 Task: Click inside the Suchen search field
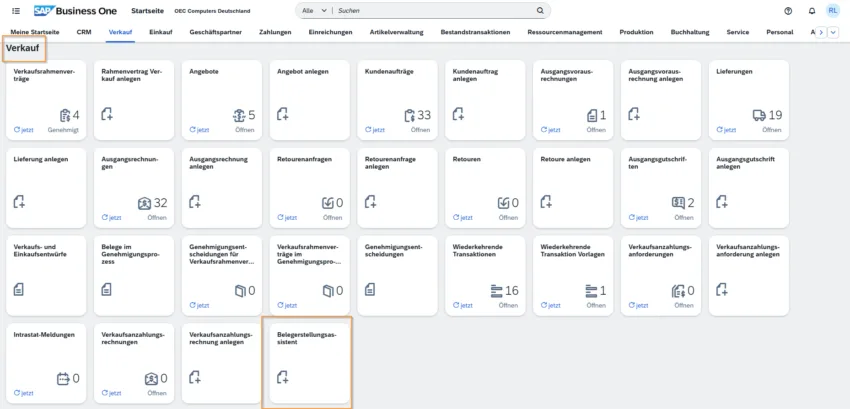point(434,10)
